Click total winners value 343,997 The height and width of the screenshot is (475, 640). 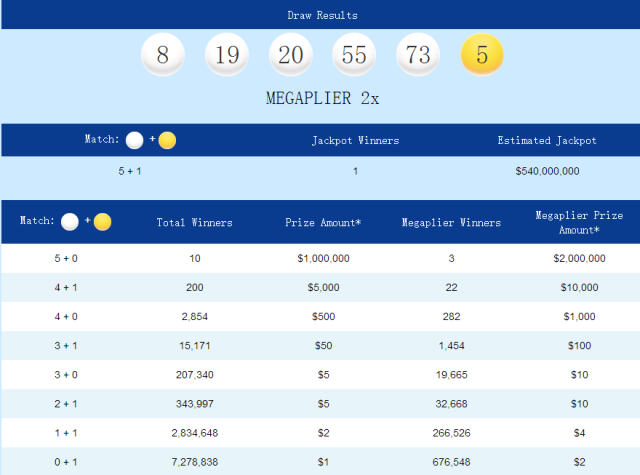pos(195,404)
